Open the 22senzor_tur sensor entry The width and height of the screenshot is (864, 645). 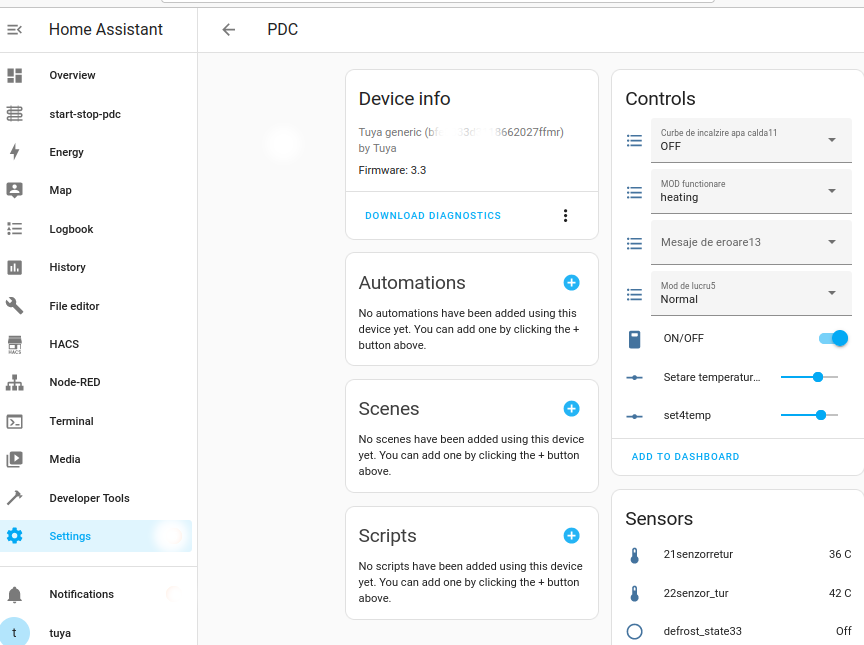pos(695,593)
